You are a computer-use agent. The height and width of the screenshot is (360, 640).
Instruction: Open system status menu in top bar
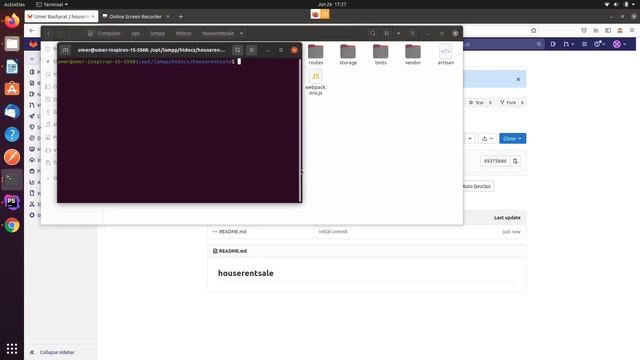pos(620,4)
